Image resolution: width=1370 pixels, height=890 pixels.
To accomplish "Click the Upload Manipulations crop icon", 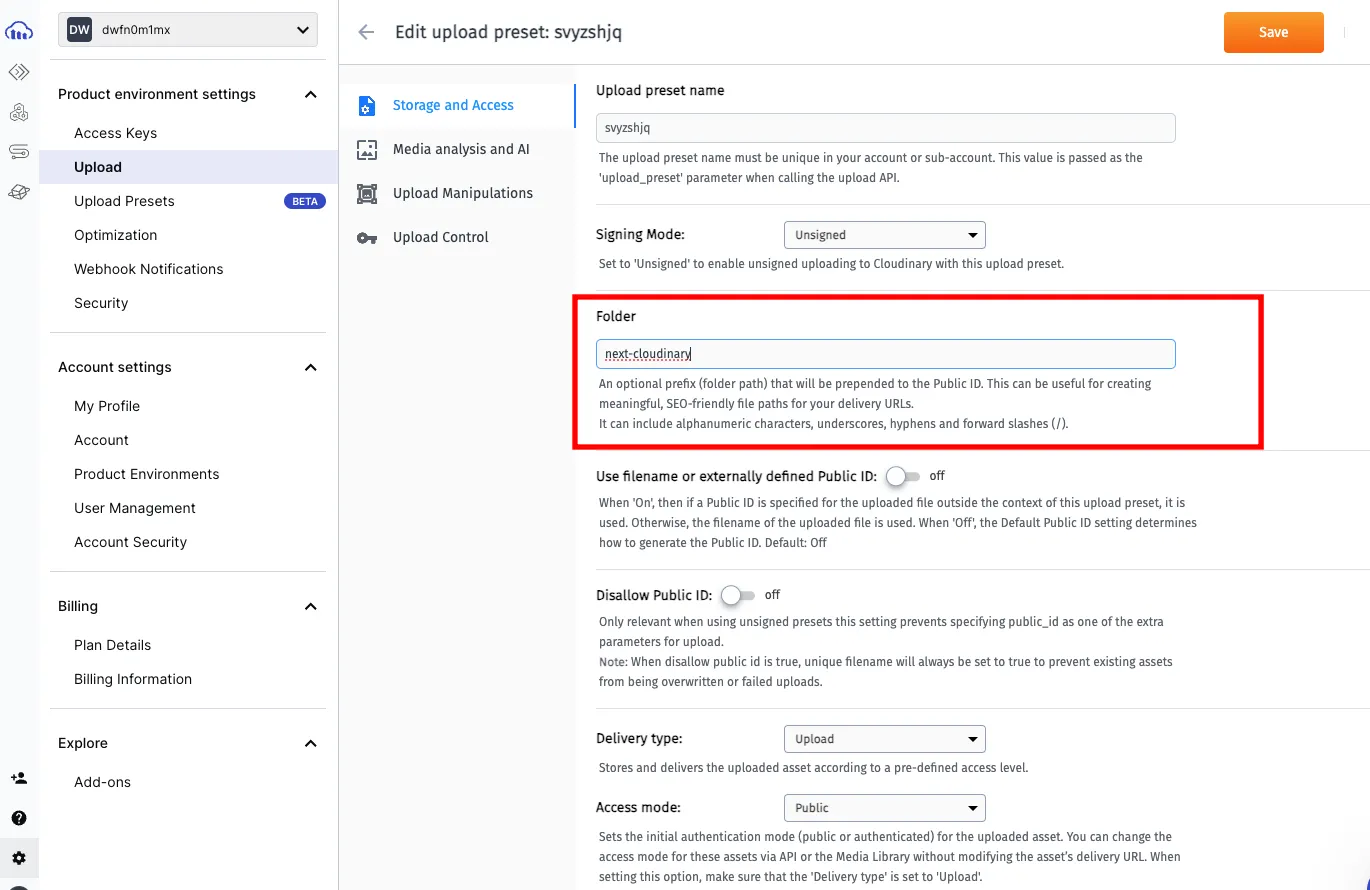I will 367,194.
